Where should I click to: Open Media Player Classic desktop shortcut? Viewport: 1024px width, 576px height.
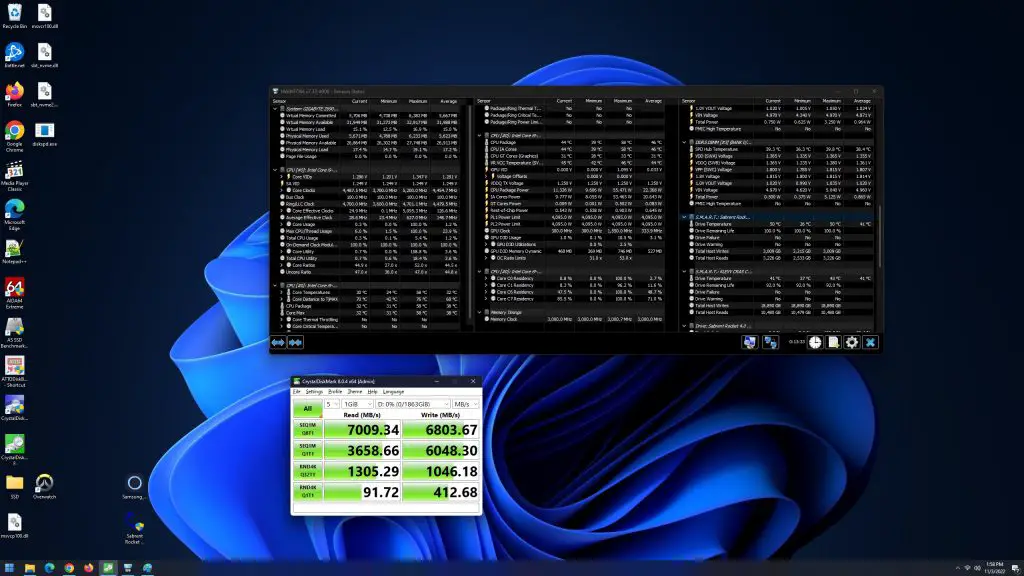(x=14, y=176)
